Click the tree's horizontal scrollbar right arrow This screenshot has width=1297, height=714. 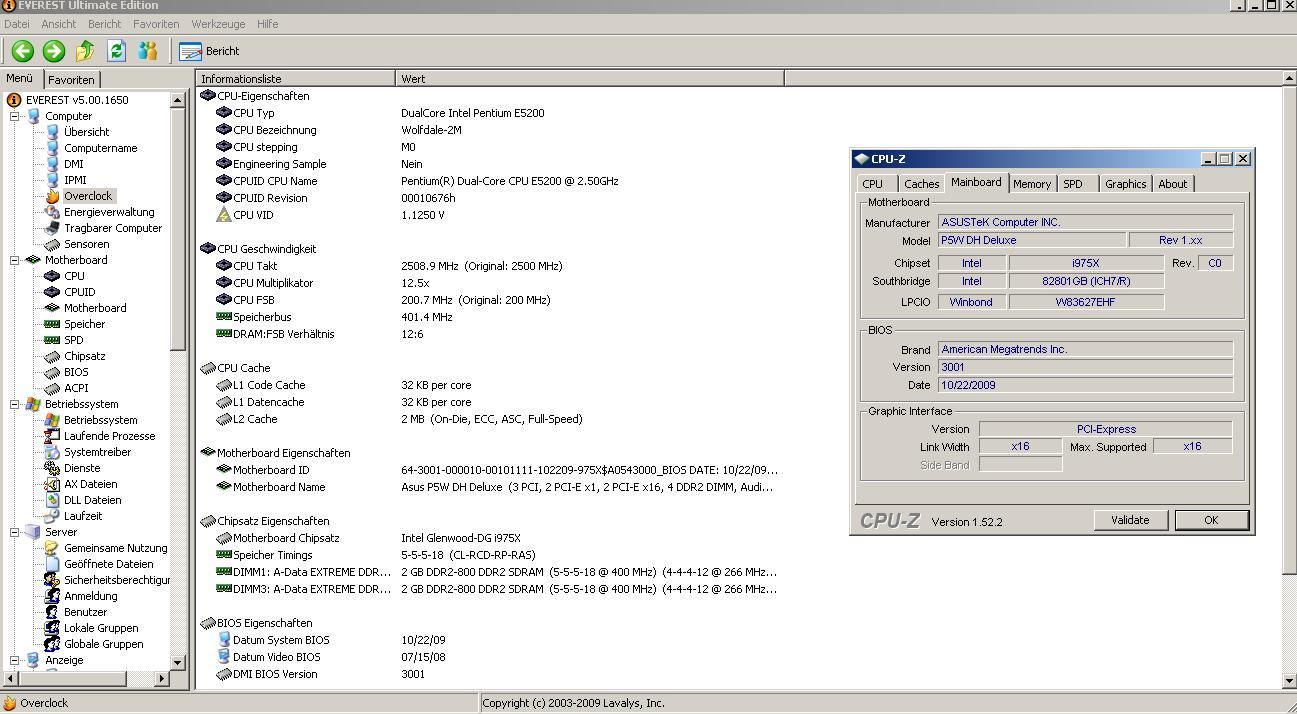pyautogui.click(x=162, y=678)
